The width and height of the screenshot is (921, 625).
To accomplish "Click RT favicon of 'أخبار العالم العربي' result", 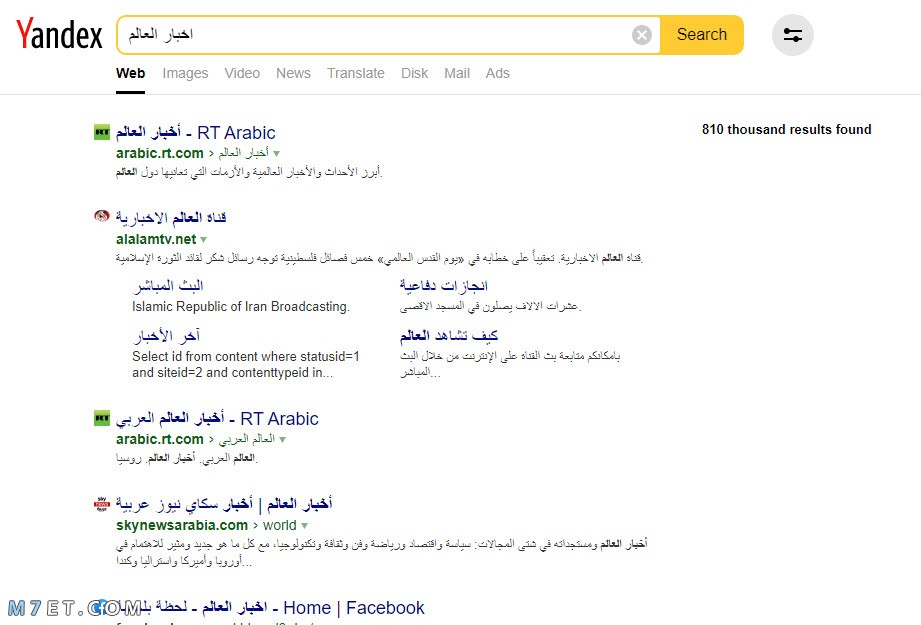I will tap(102, 419).
